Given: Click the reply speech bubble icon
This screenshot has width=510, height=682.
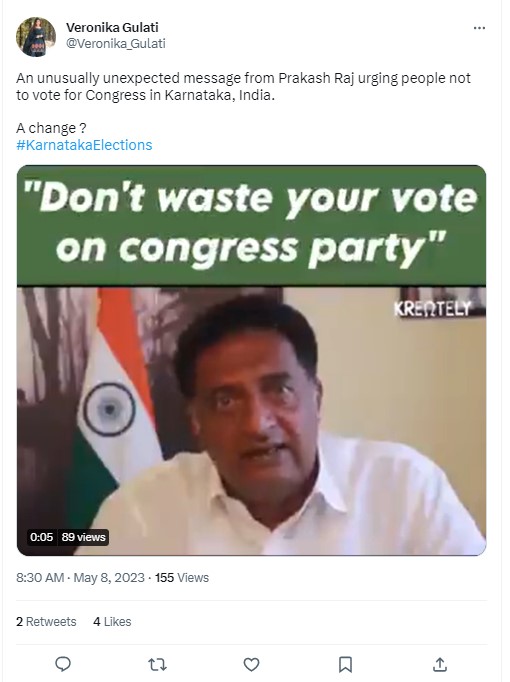Looking at the screenshot, I should (x=63, y=664).
